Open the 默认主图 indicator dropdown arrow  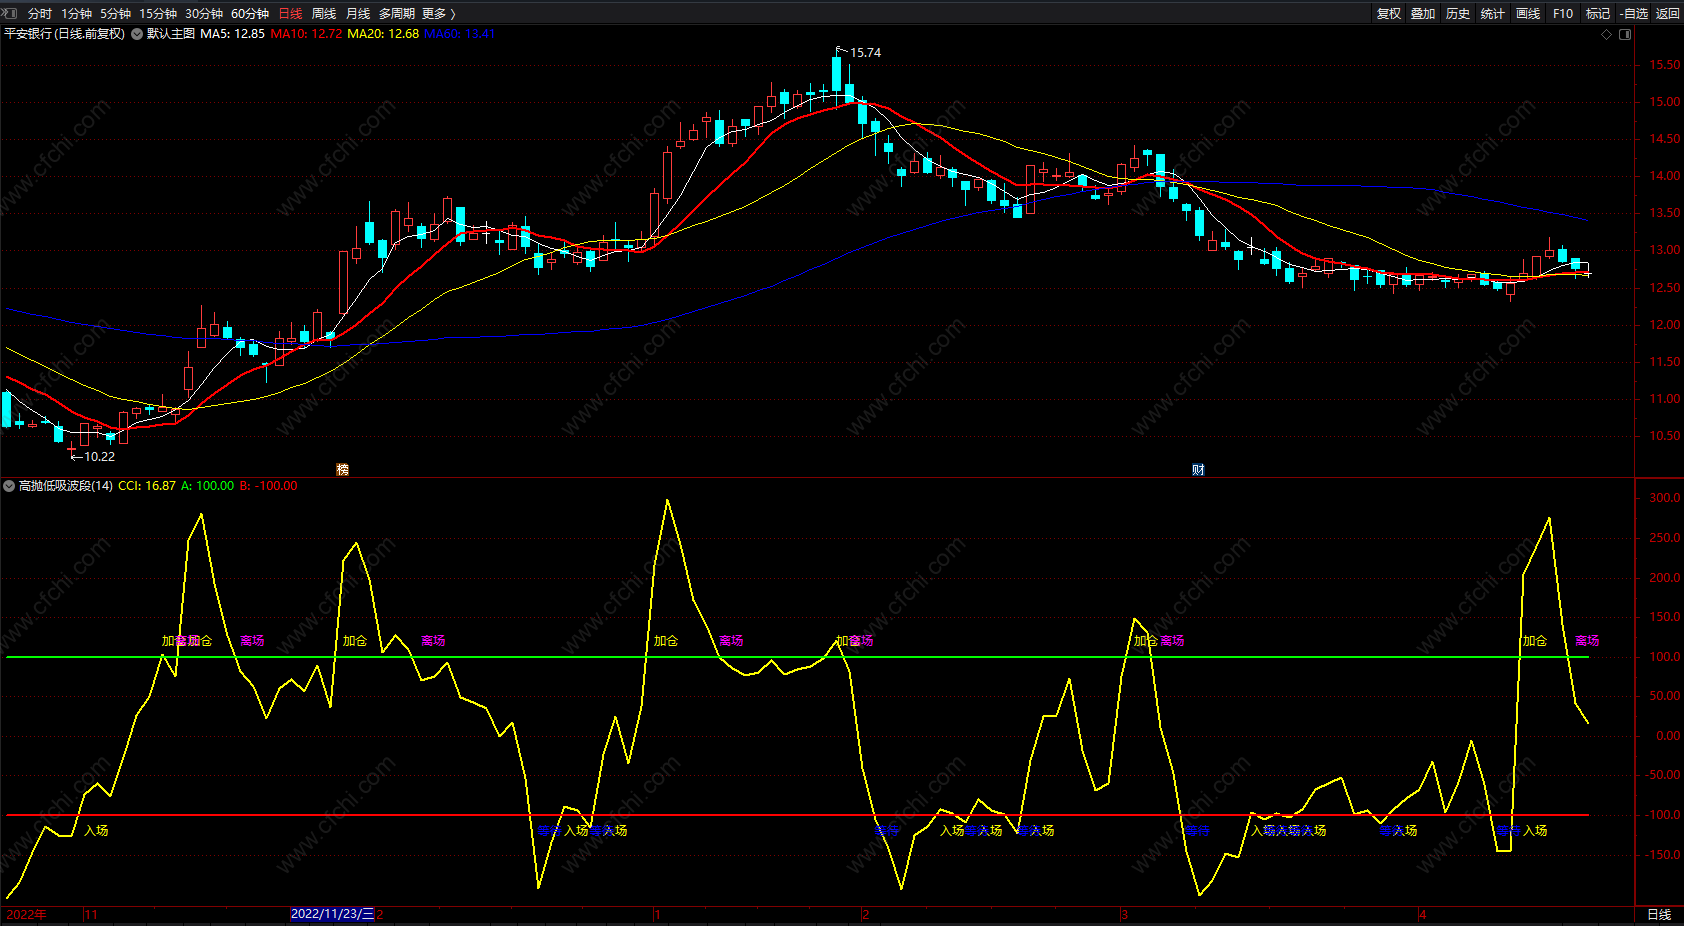[137, 34]
